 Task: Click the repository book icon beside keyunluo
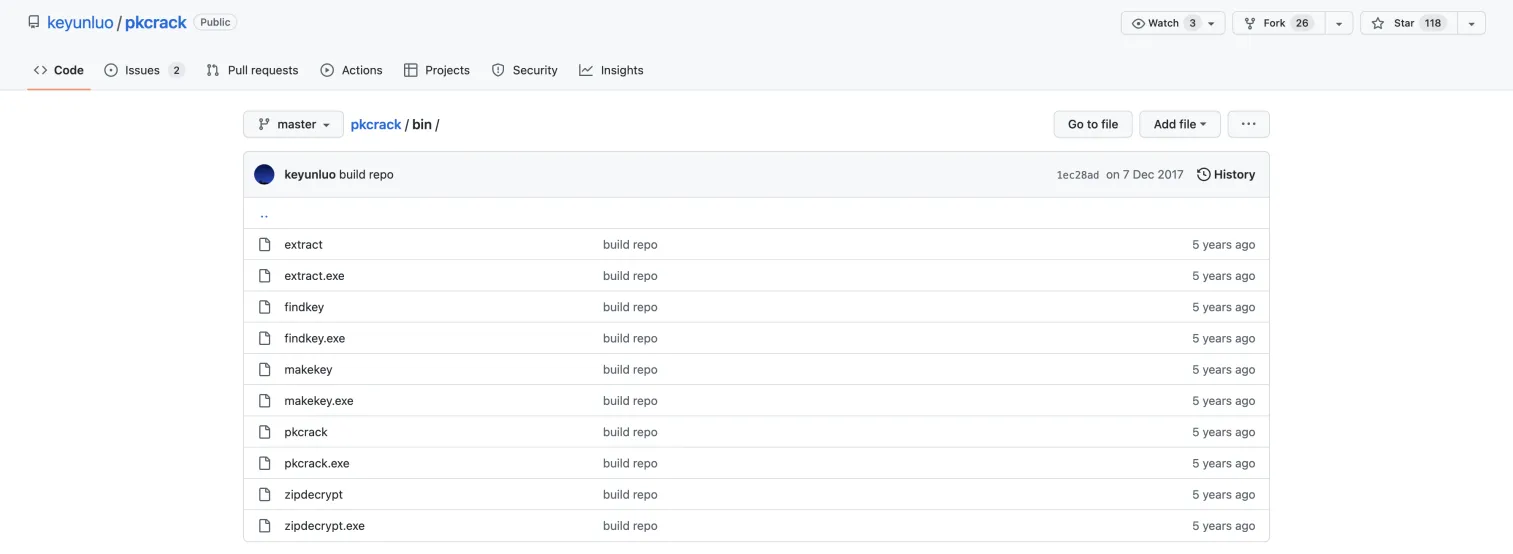click(x=34, y=22)
